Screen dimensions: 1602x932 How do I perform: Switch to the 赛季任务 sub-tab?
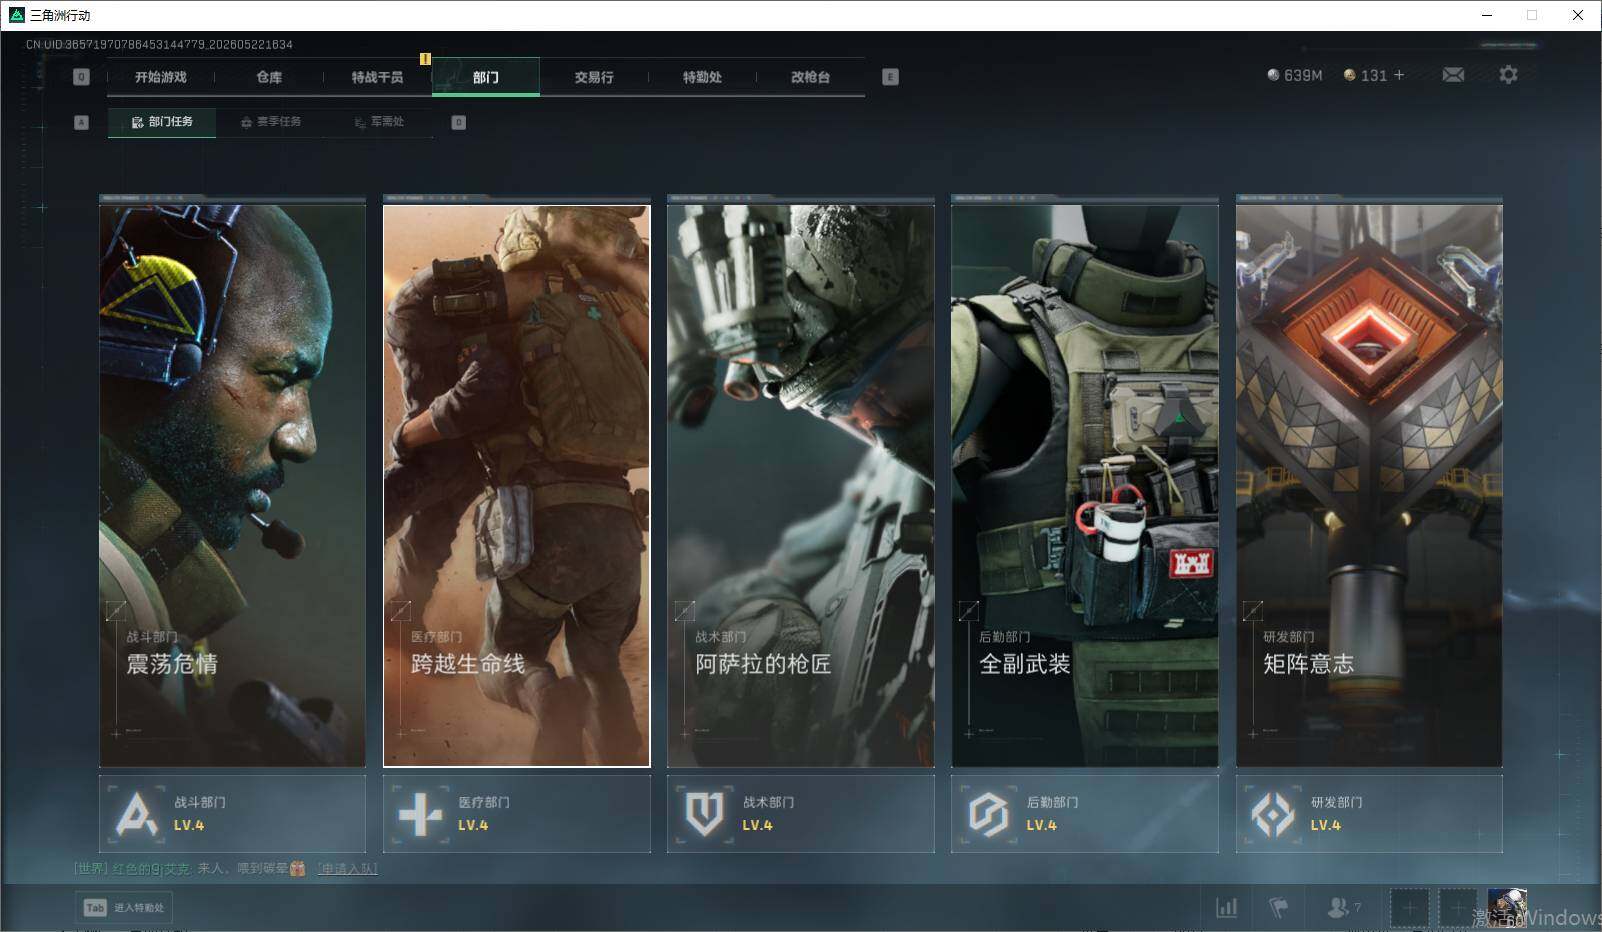click(270, 122)
